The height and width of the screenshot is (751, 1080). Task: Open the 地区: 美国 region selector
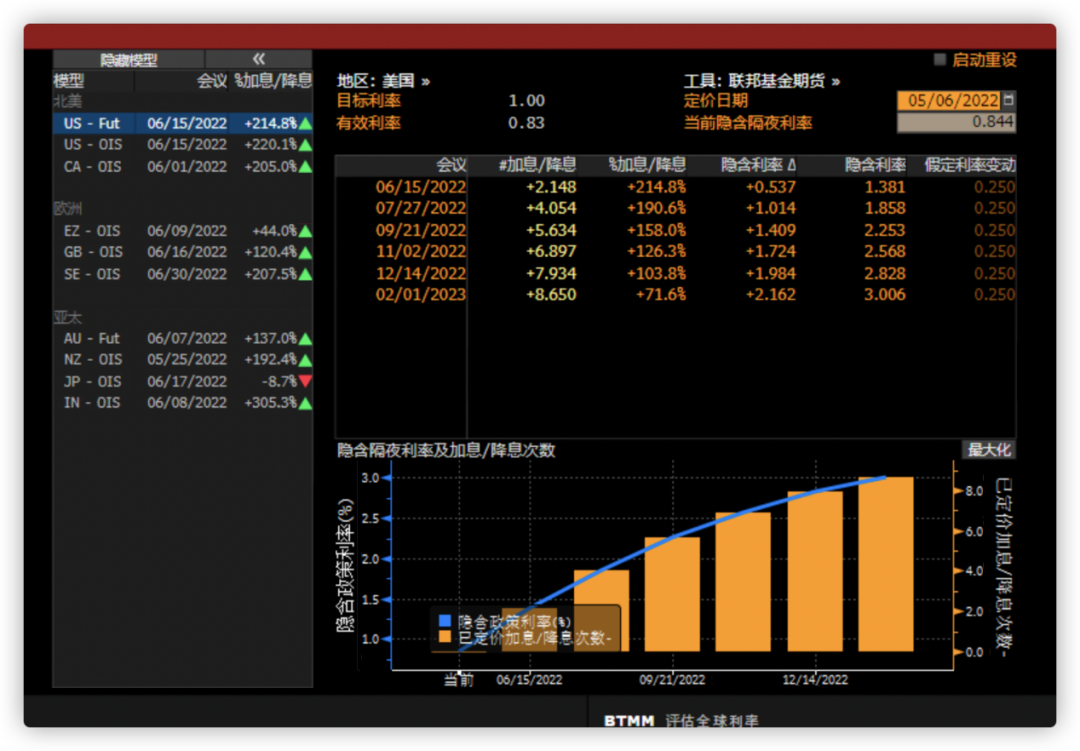point(383,81)
